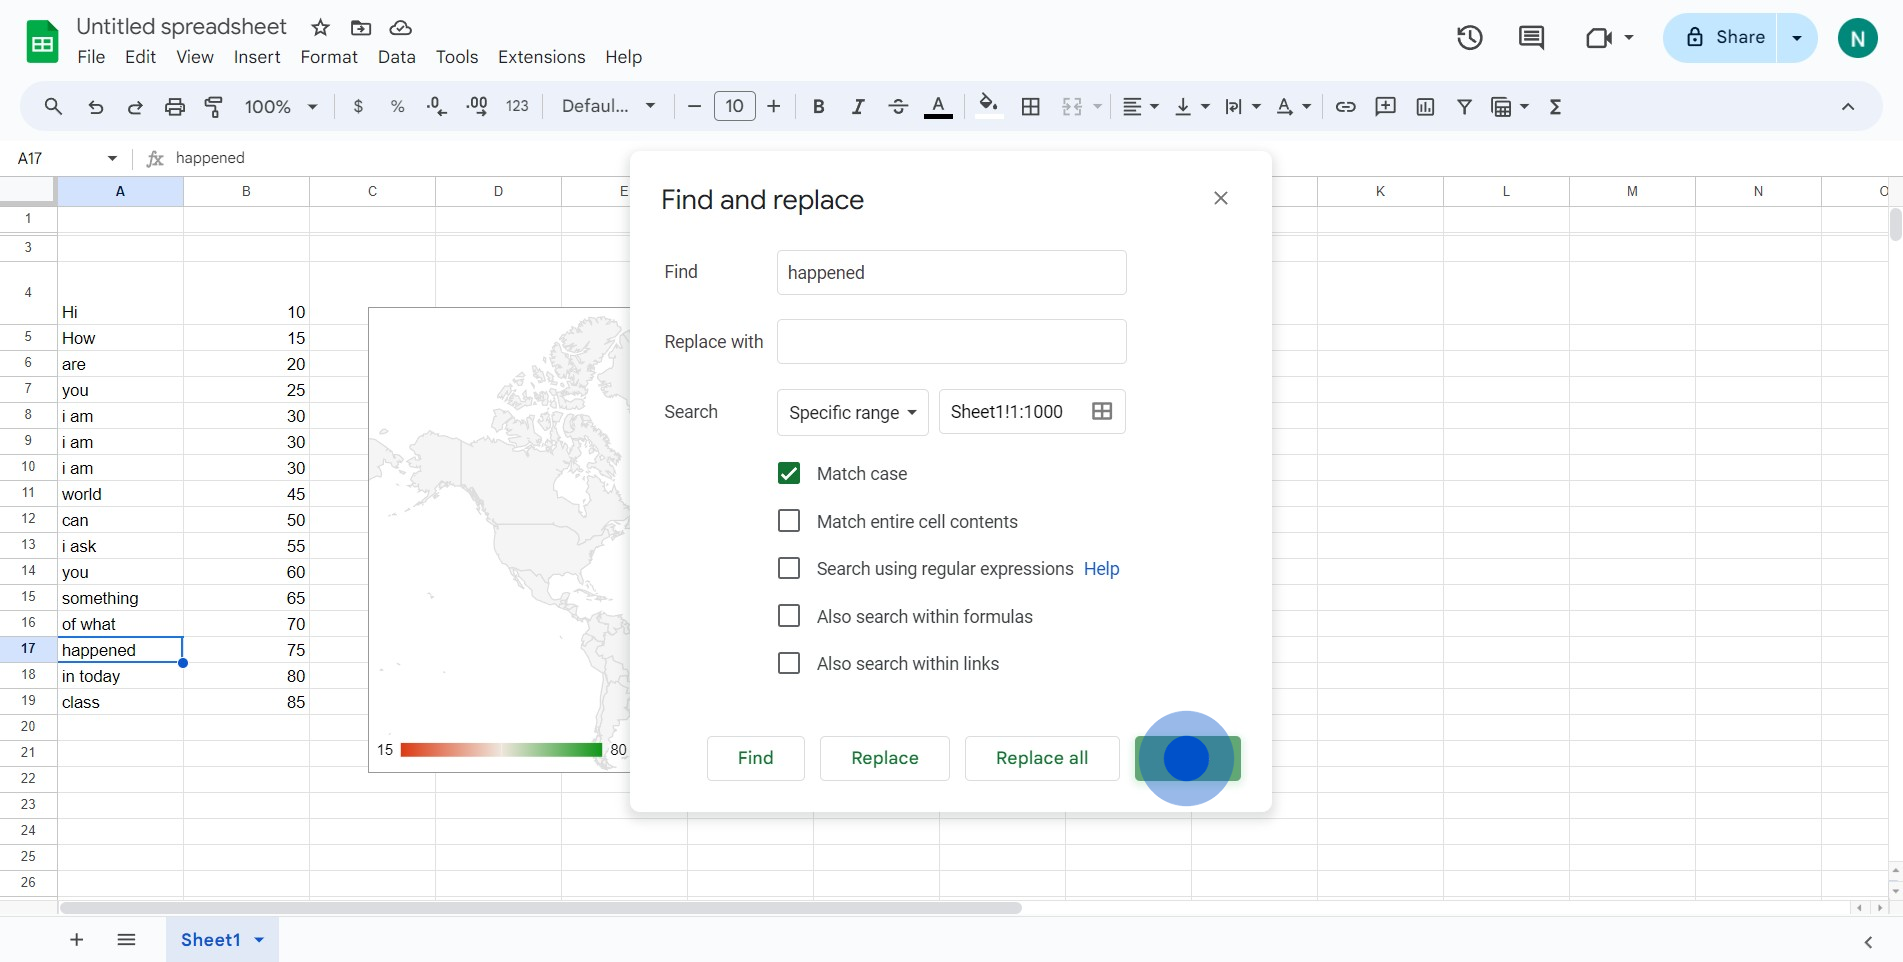Enable Match entire cell contents
This screenshot has height=962, width=1903.
[x=789, y=521]
